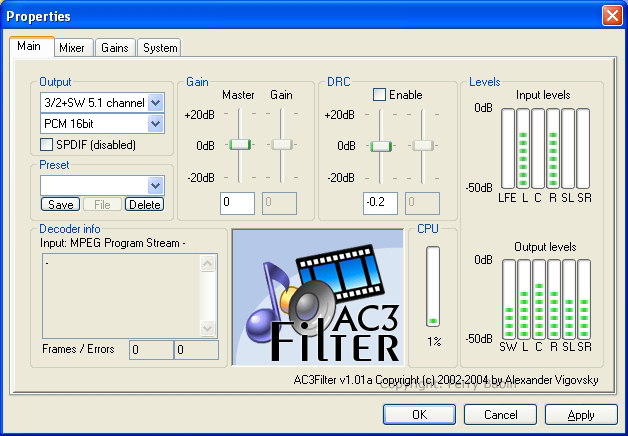Screen dimensions: 628x436
Task: Click the Master gain value field
Action: tap(238, 203)
